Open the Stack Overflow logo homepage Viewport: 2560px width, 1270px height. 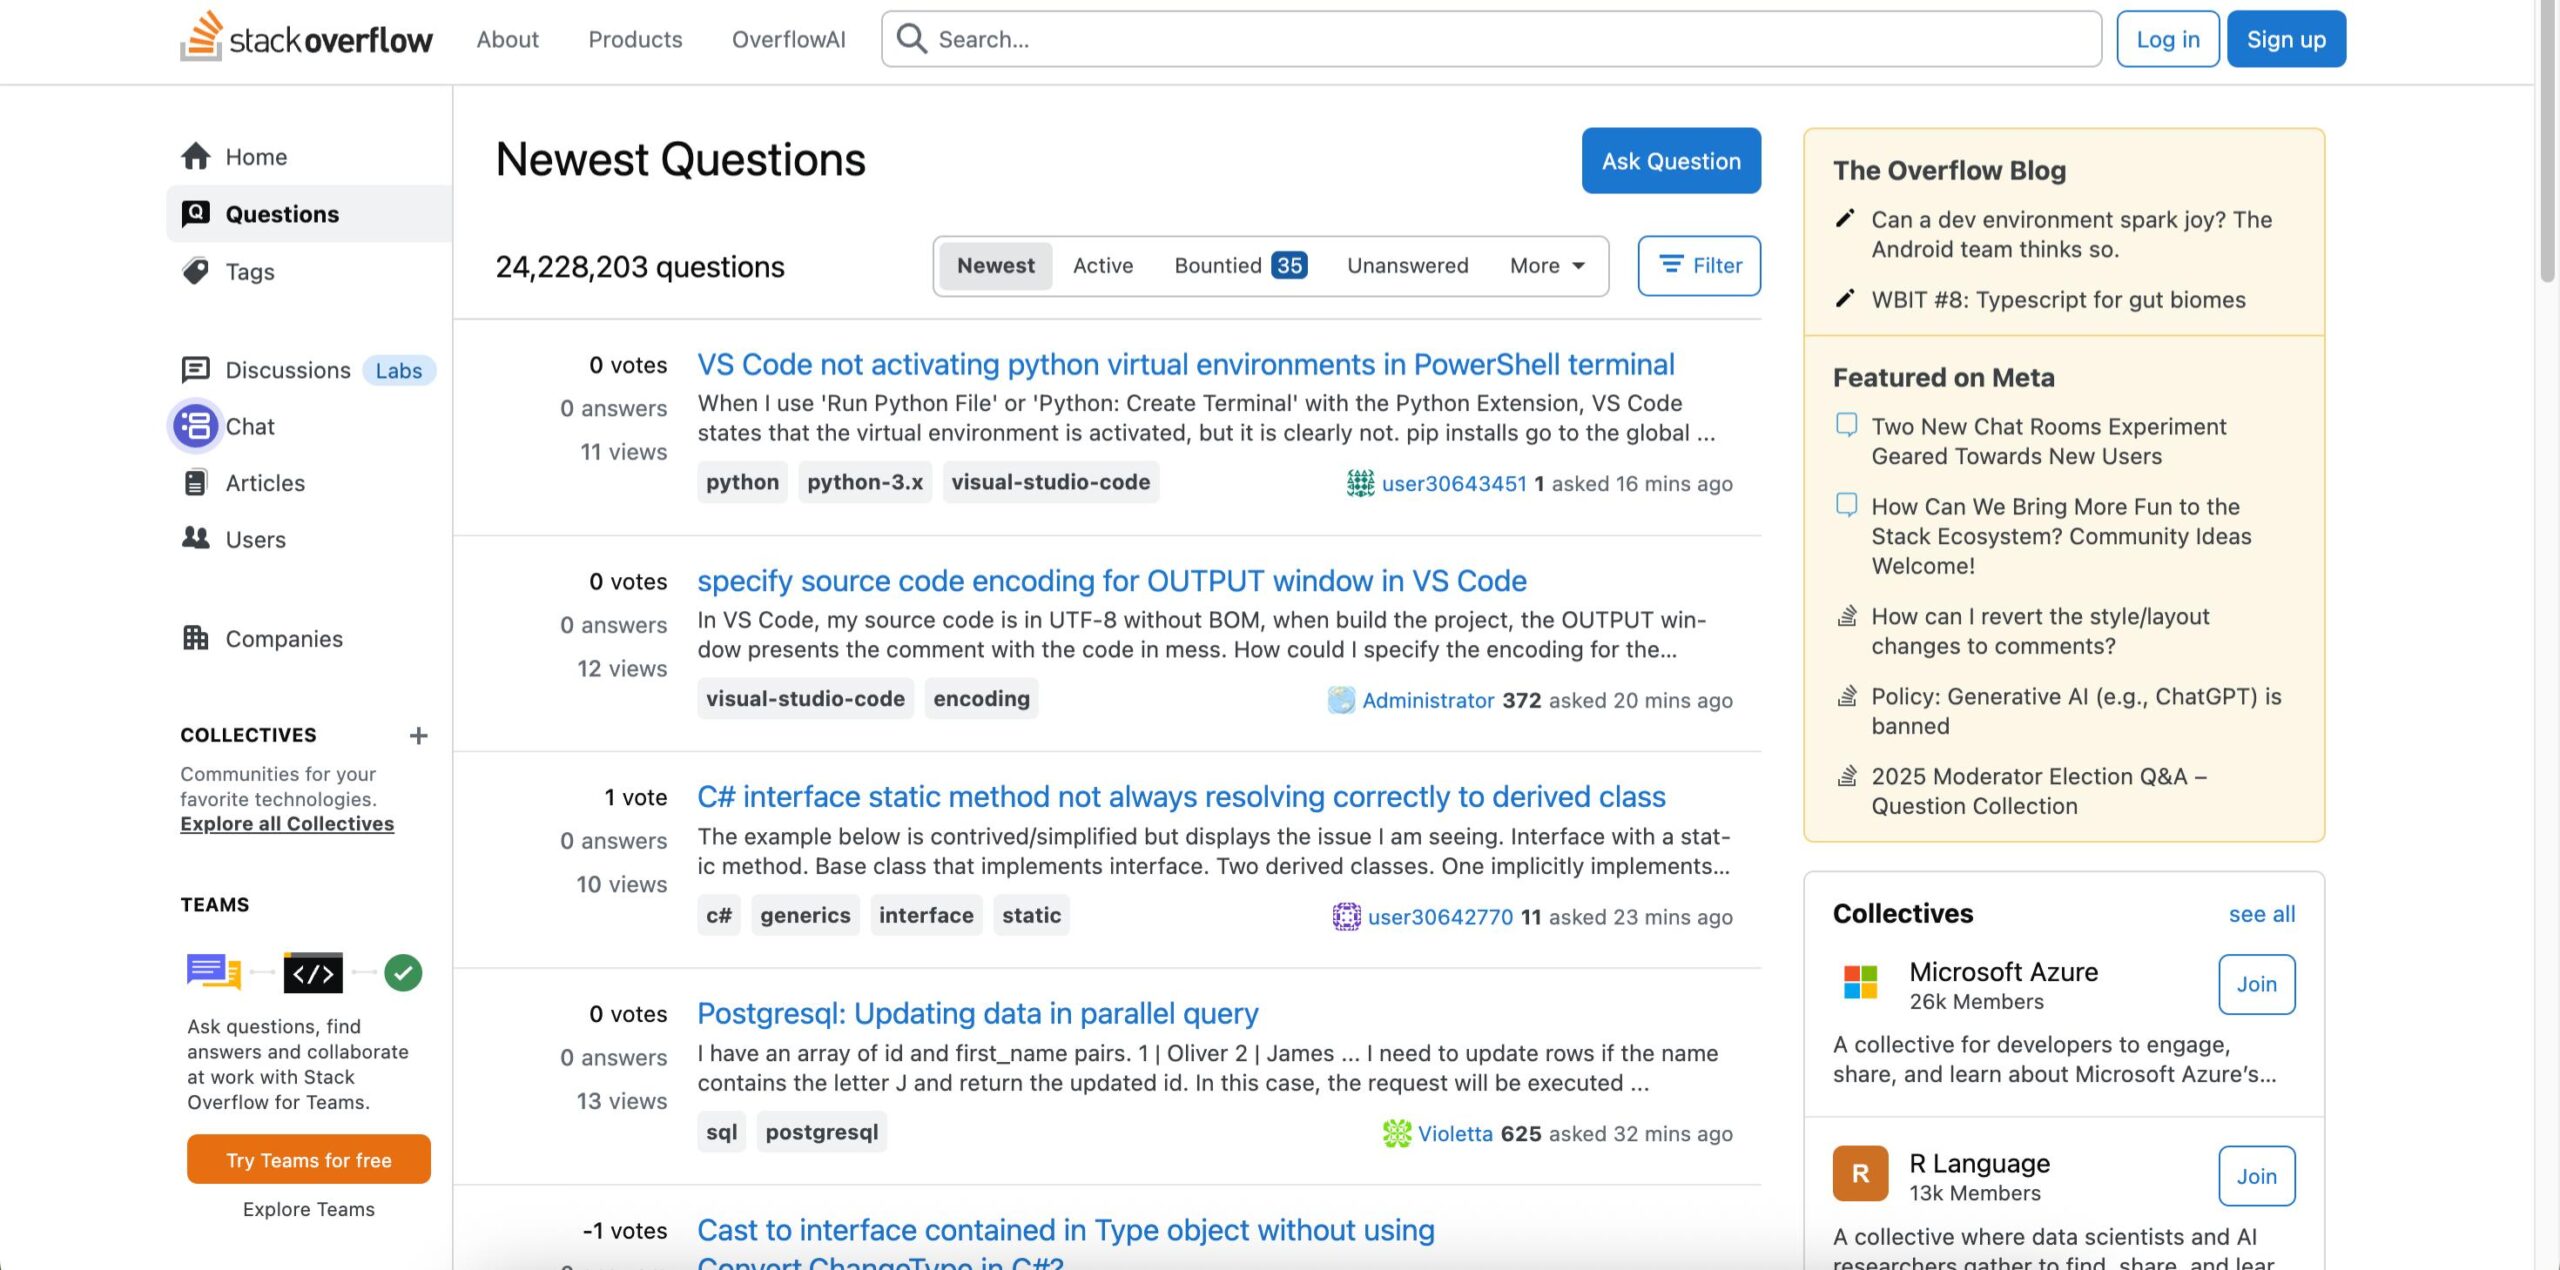click(x=306, y=38)
